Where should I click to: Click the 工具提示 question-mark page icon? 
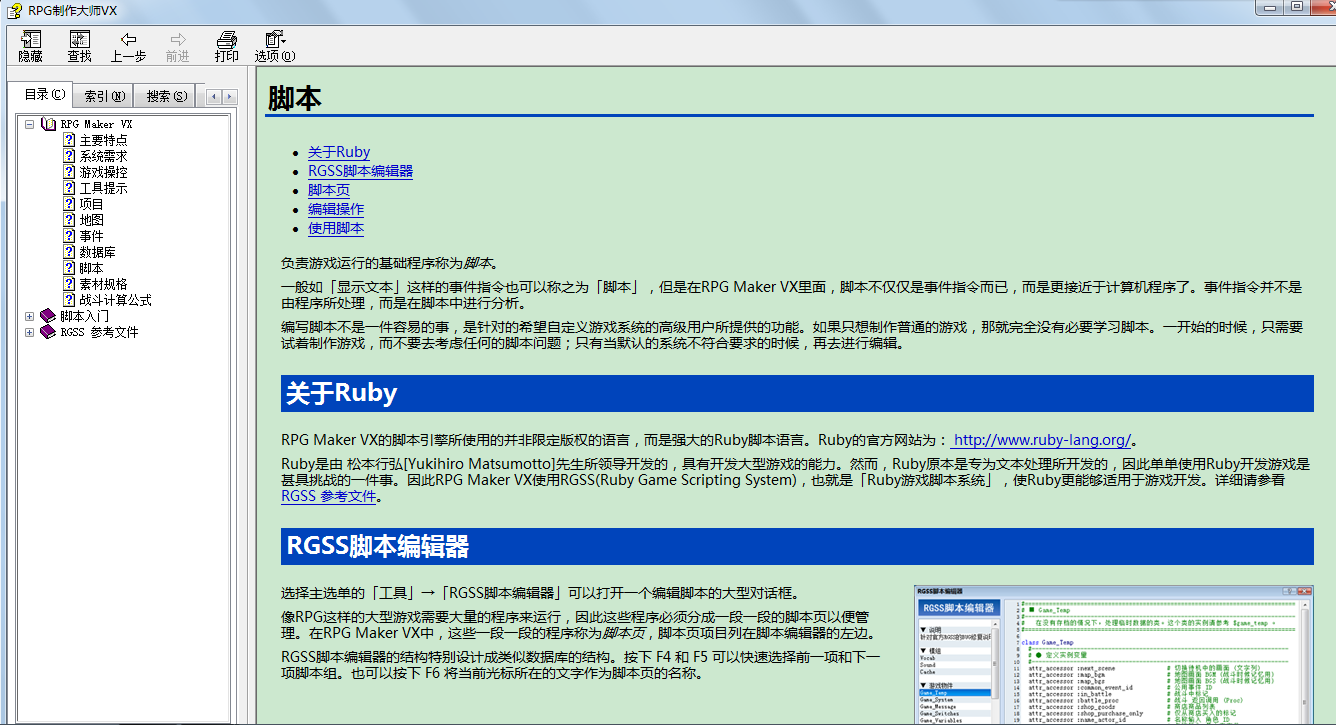pos(69,188)
